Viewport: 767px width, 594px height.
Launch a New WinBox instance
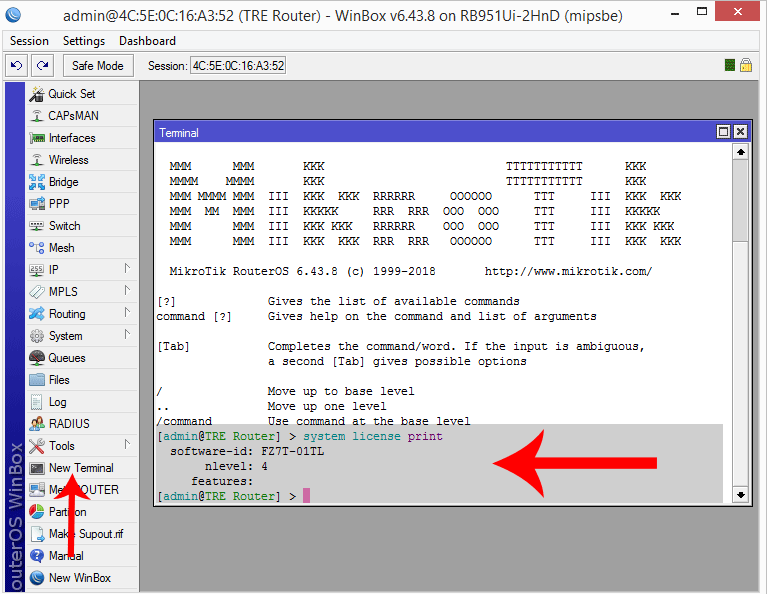pyautogui.click(x=82, y=578)
